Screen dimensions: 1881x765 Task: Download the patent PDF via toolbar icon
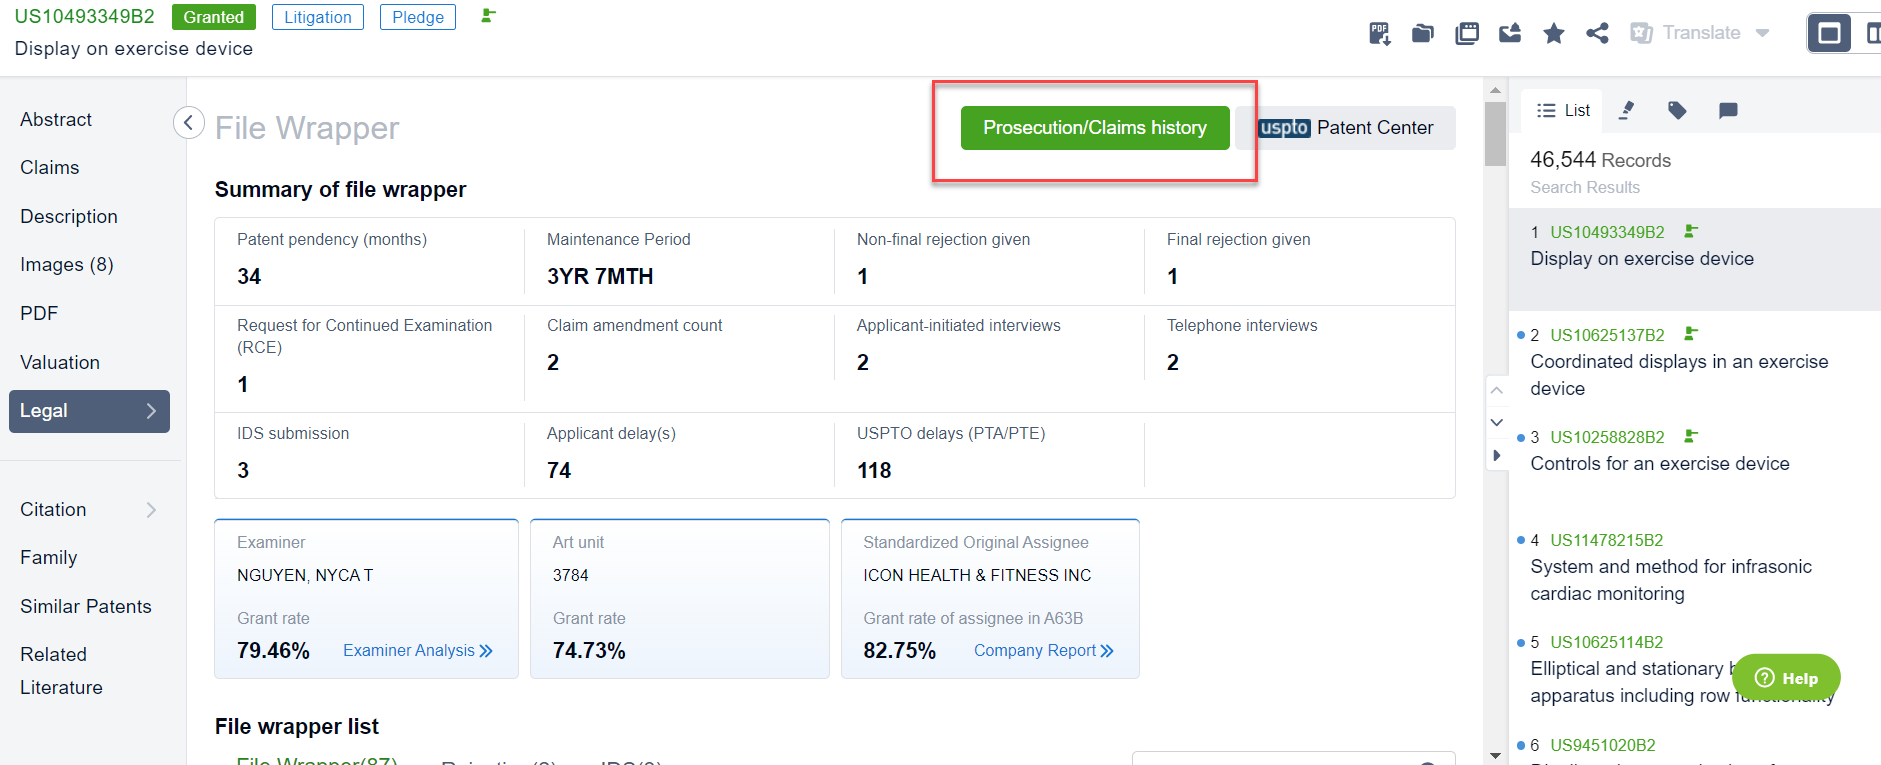tap(1379, 34)
